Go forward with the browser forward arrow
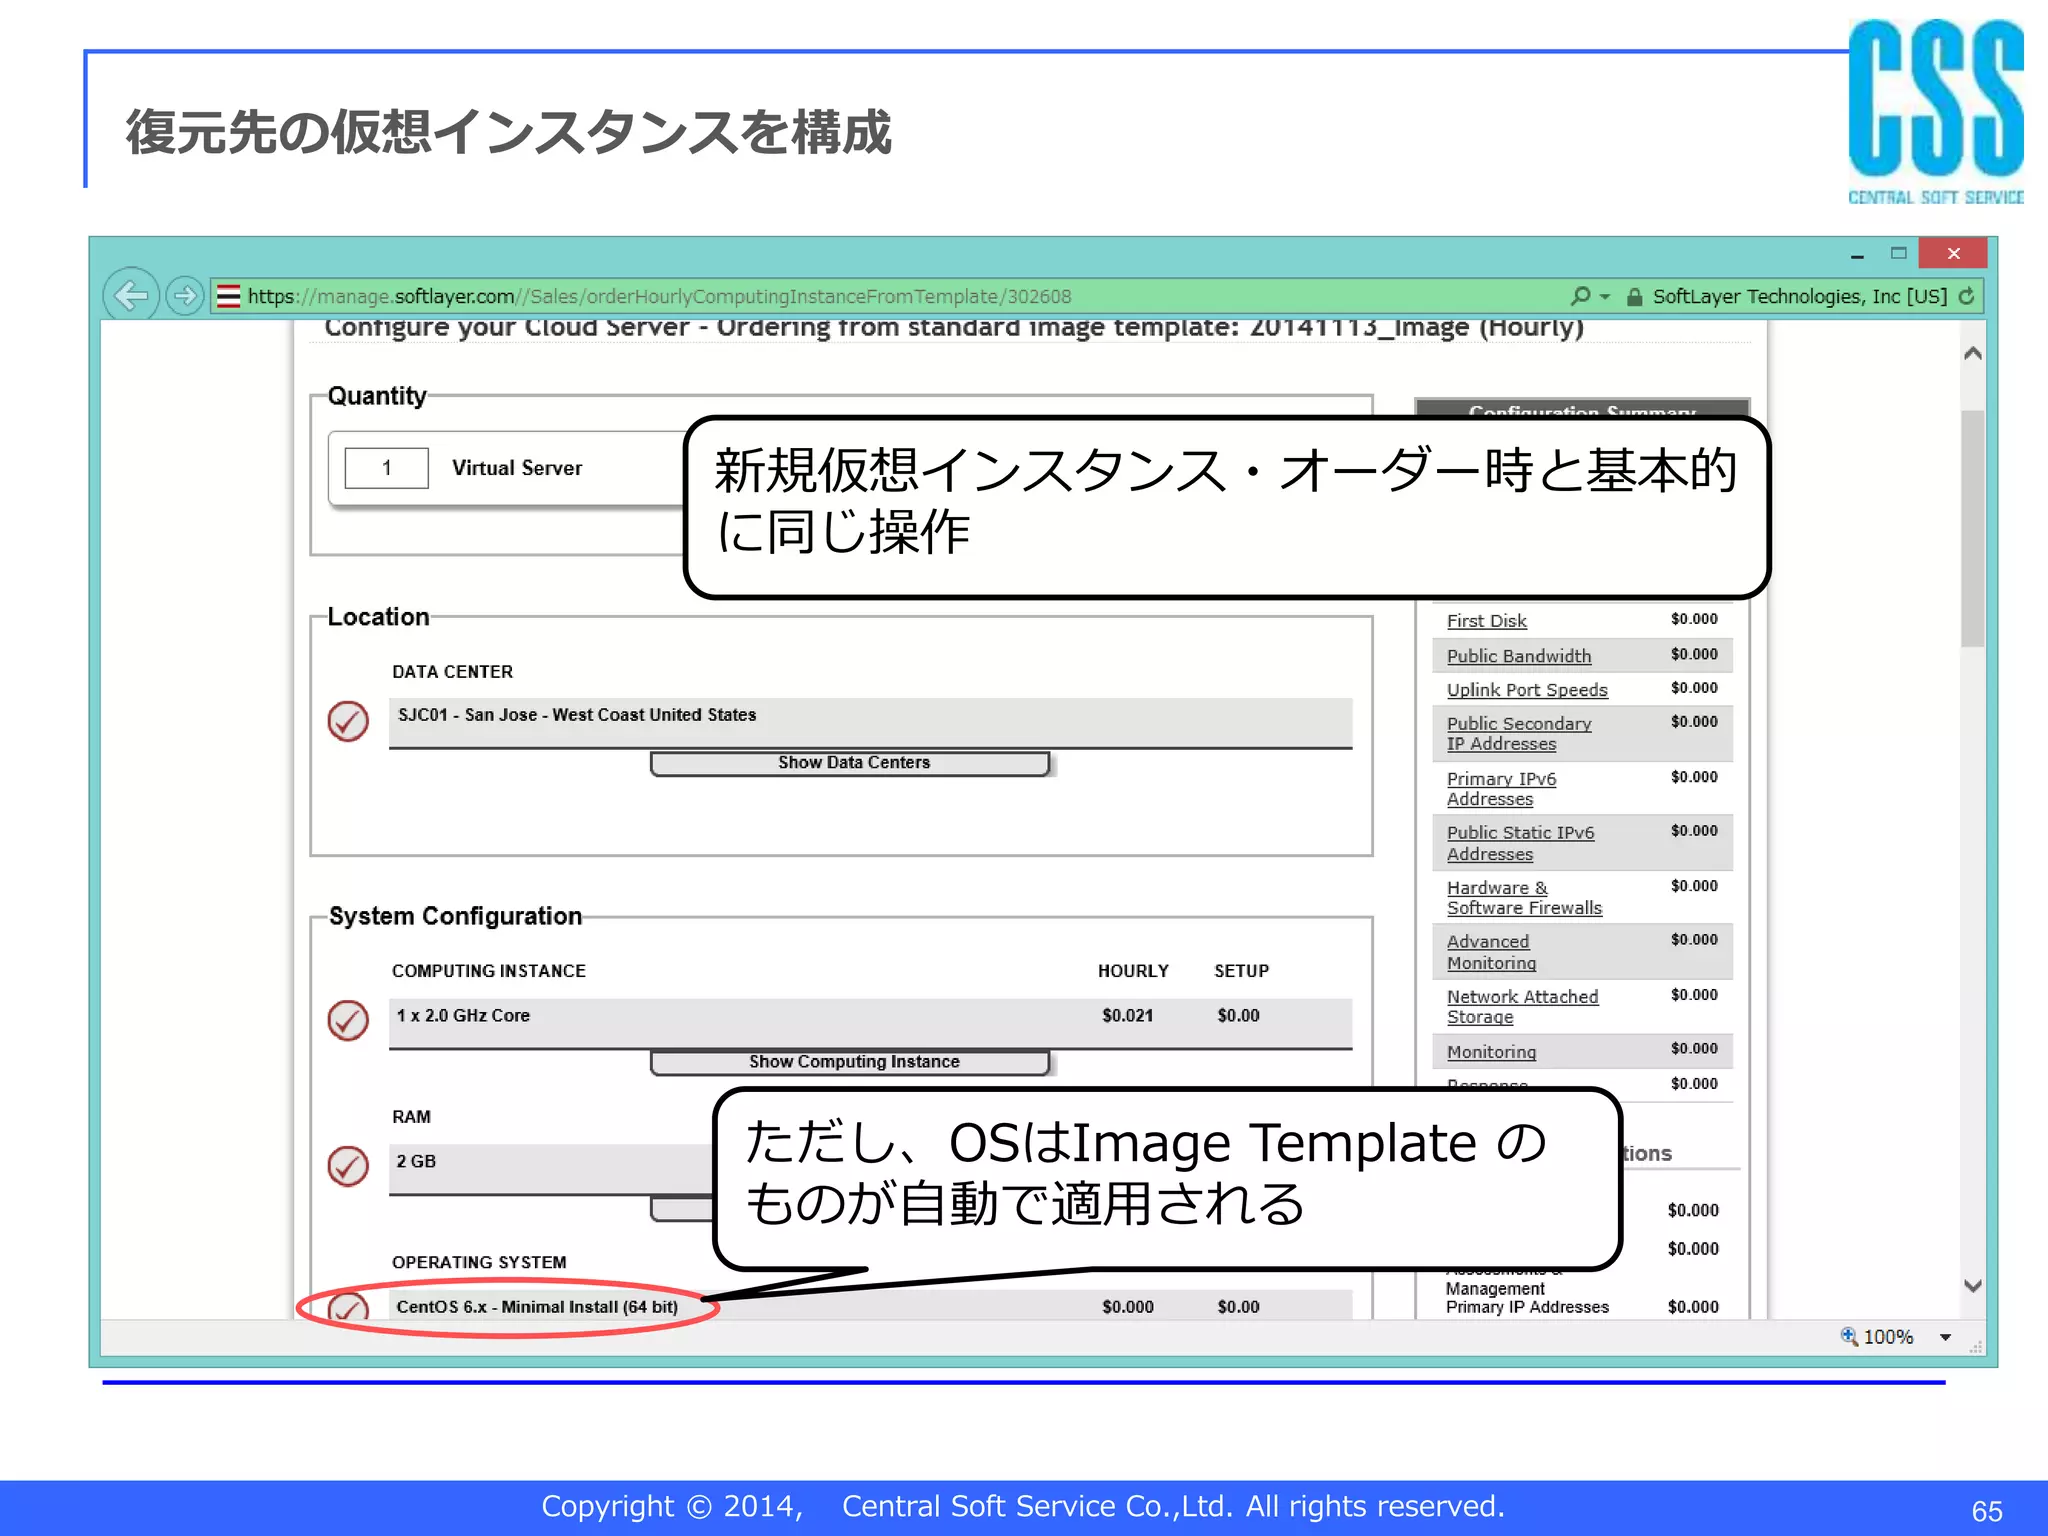The width and height of the screenshot is (2048, 1536). [185, 295]
